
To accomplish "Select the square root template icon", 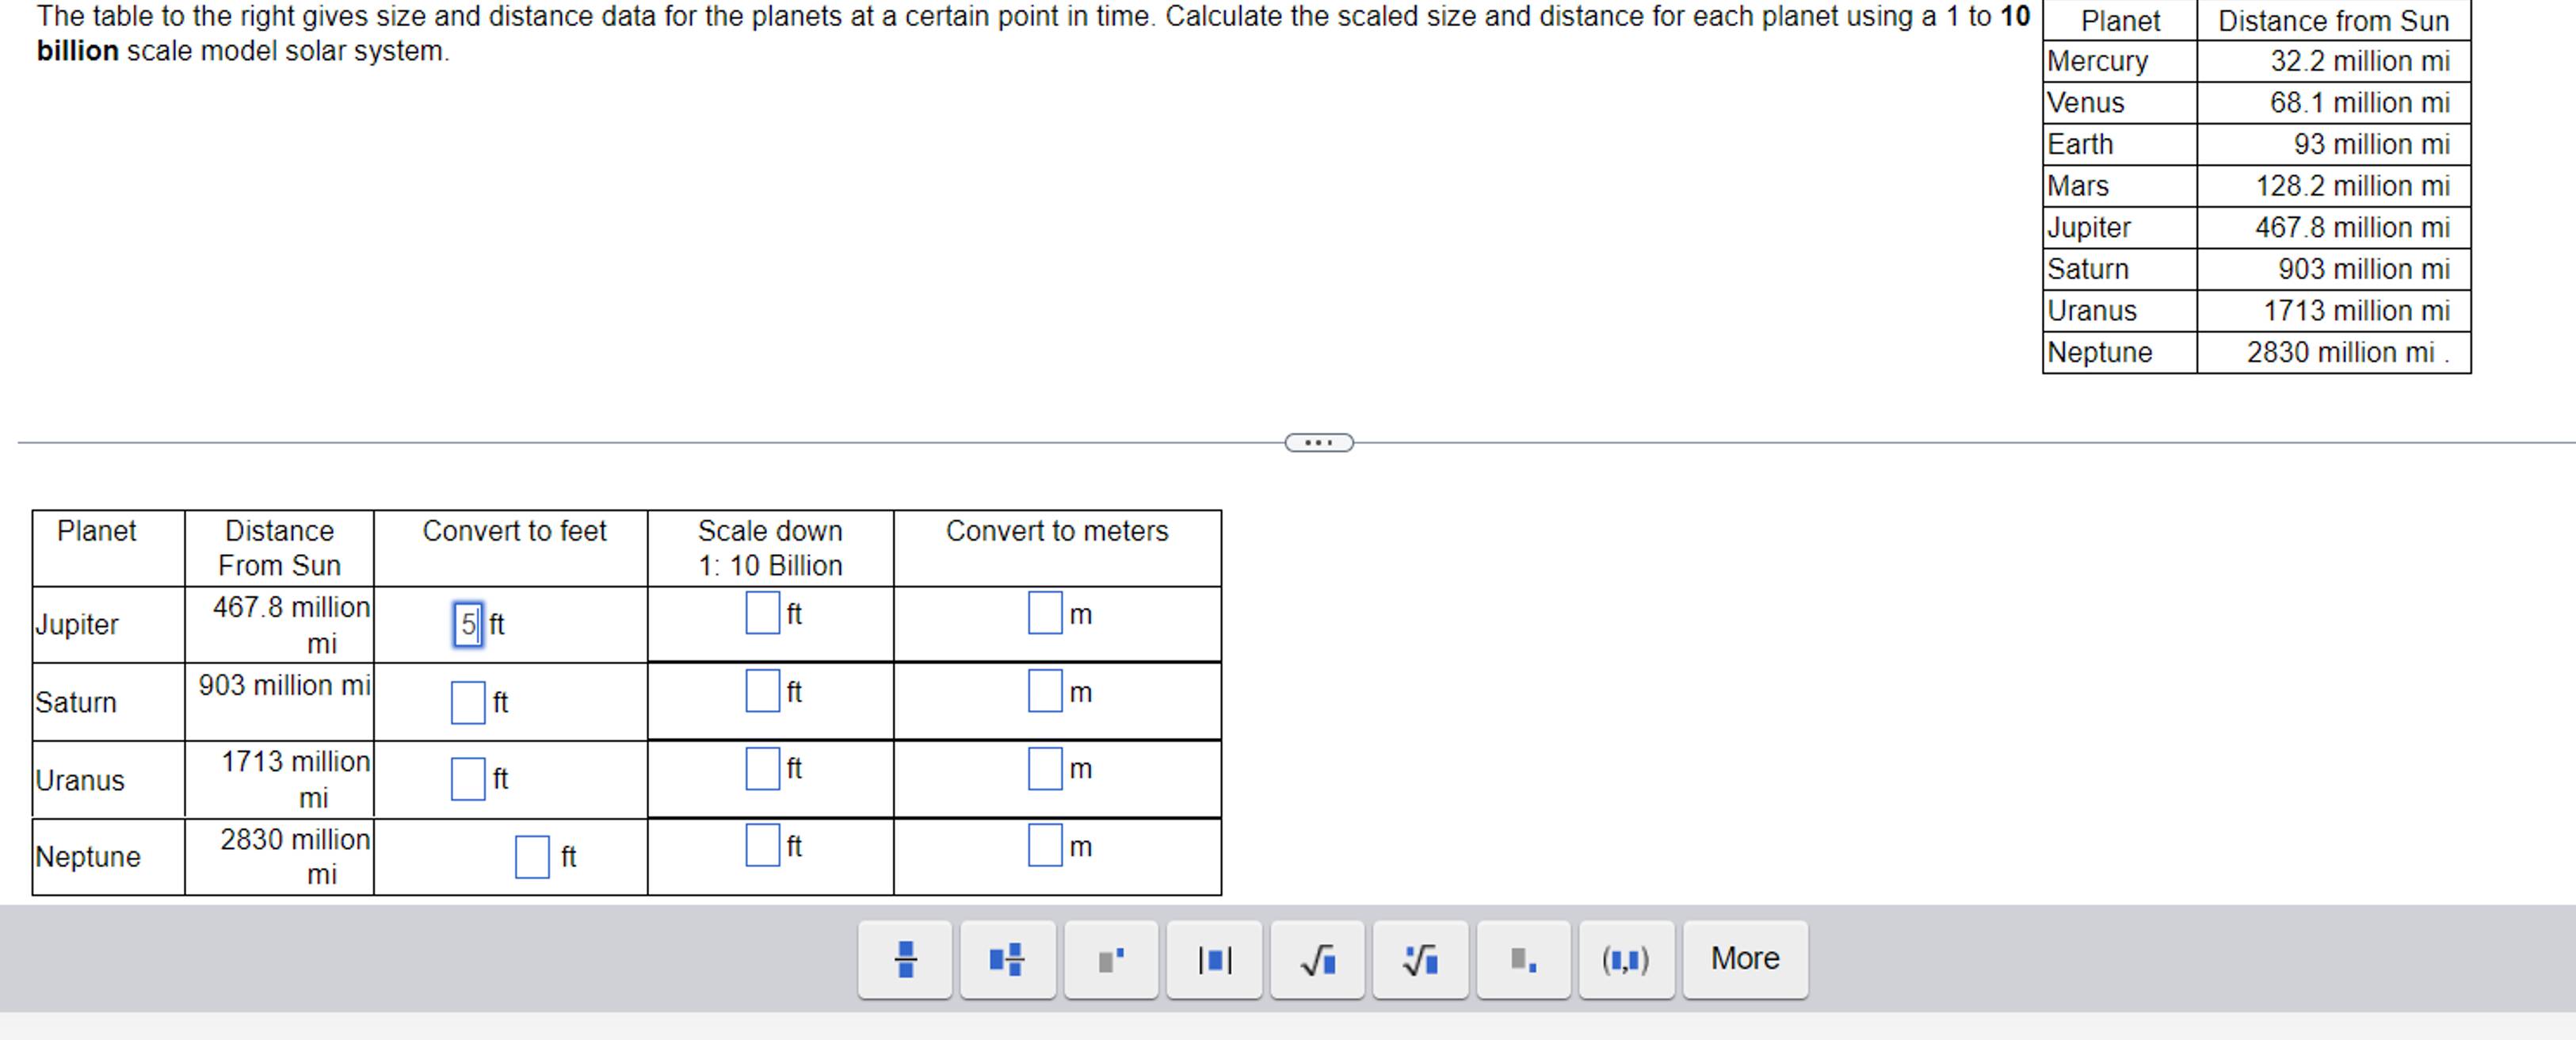I will click(1317, 958).
